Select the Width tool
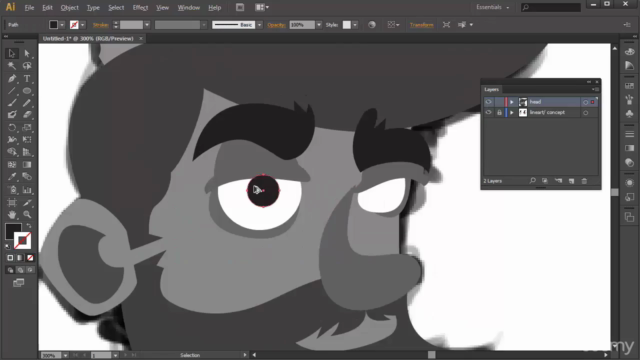The image size is (640, 360). coord(11,140)
